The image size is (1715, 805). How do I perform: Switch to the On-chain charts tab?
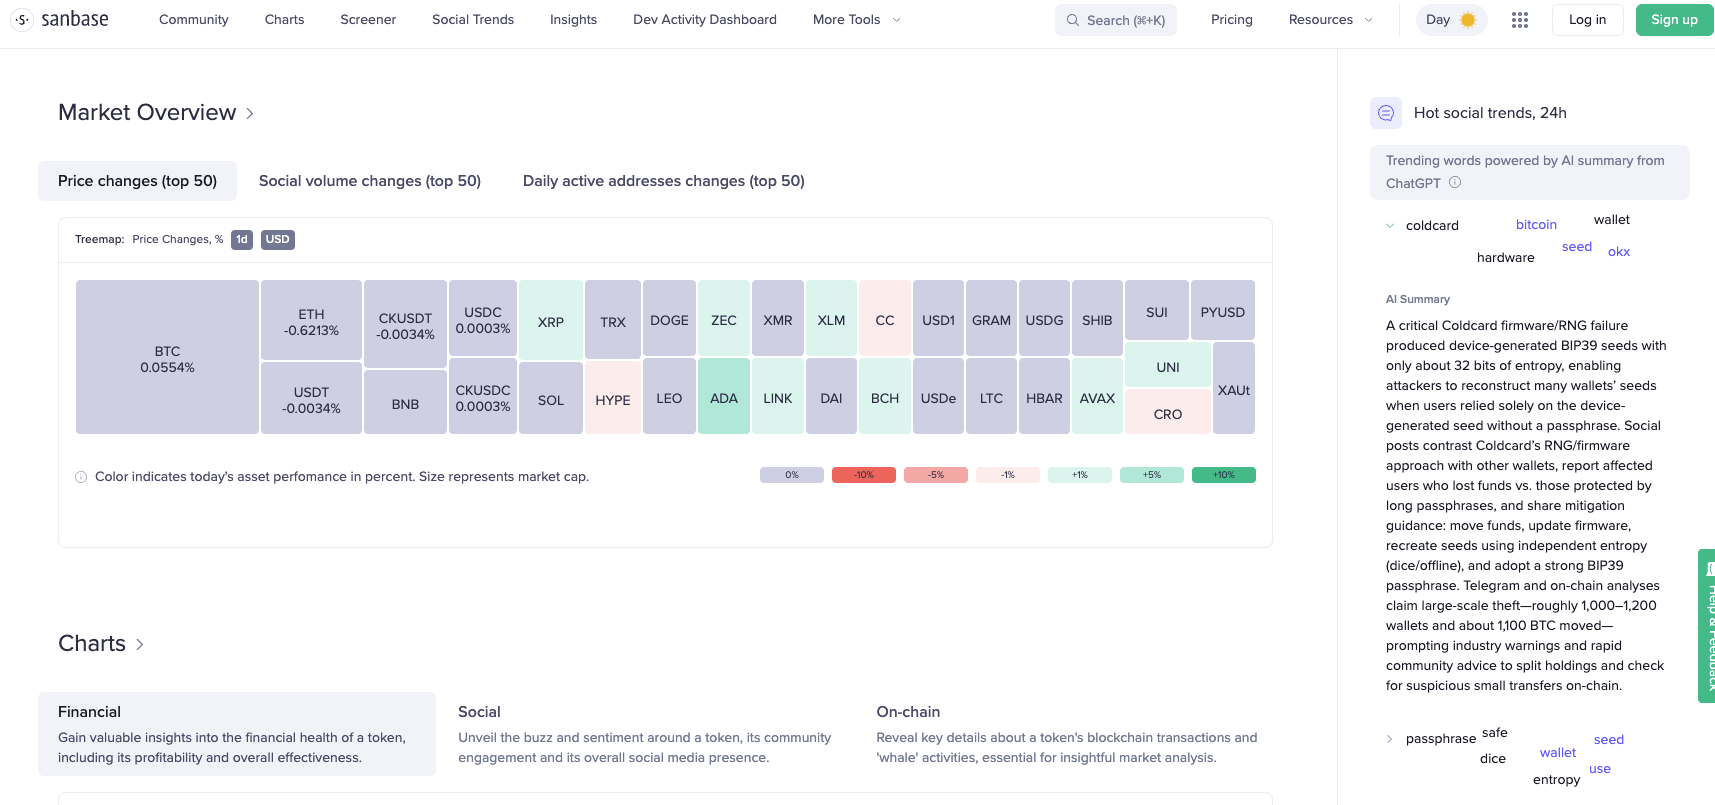[x=1067, y=734]
